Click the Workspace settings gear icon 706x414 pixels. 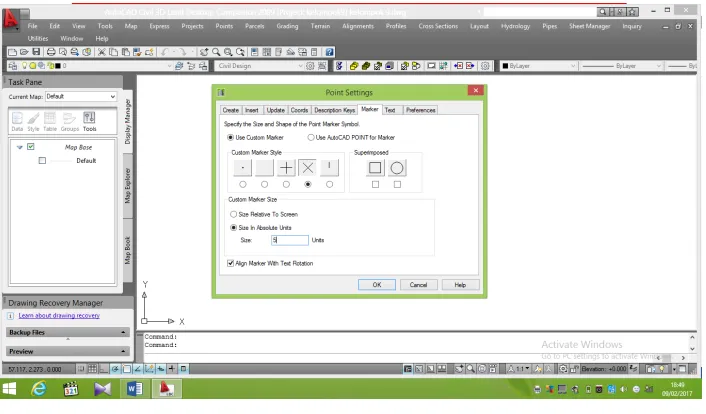310,66
